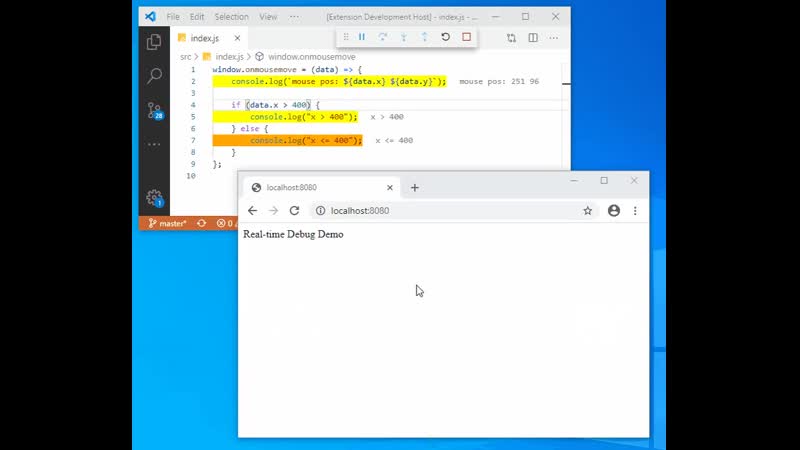Click the Step Over debug button
The image size is (800, 450).
point(383,37)
